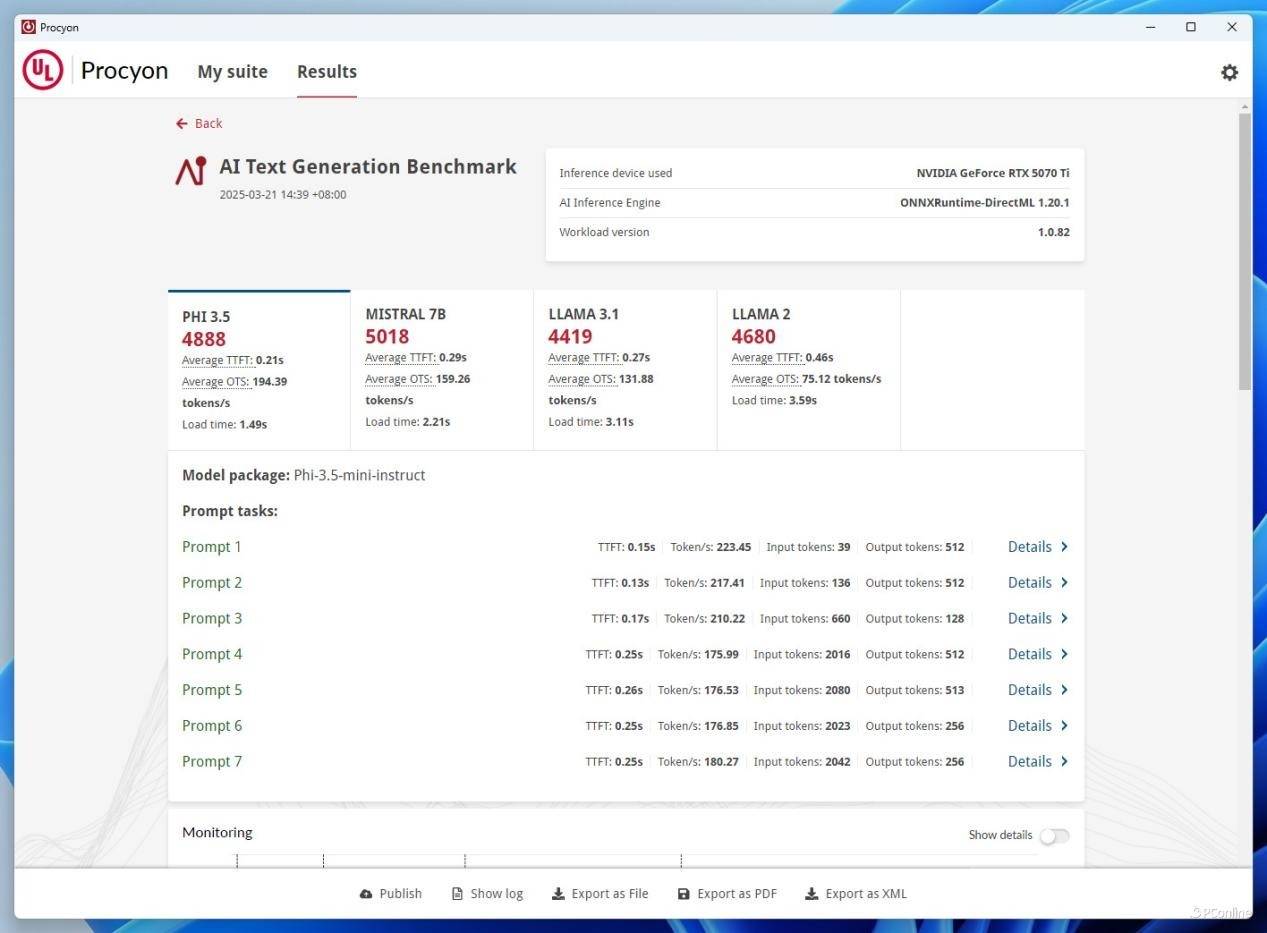Viewport: 1267px width, 933px height.
Task: Click the vertical scrollbar on the right
Action: click(x=1244, y=250)
